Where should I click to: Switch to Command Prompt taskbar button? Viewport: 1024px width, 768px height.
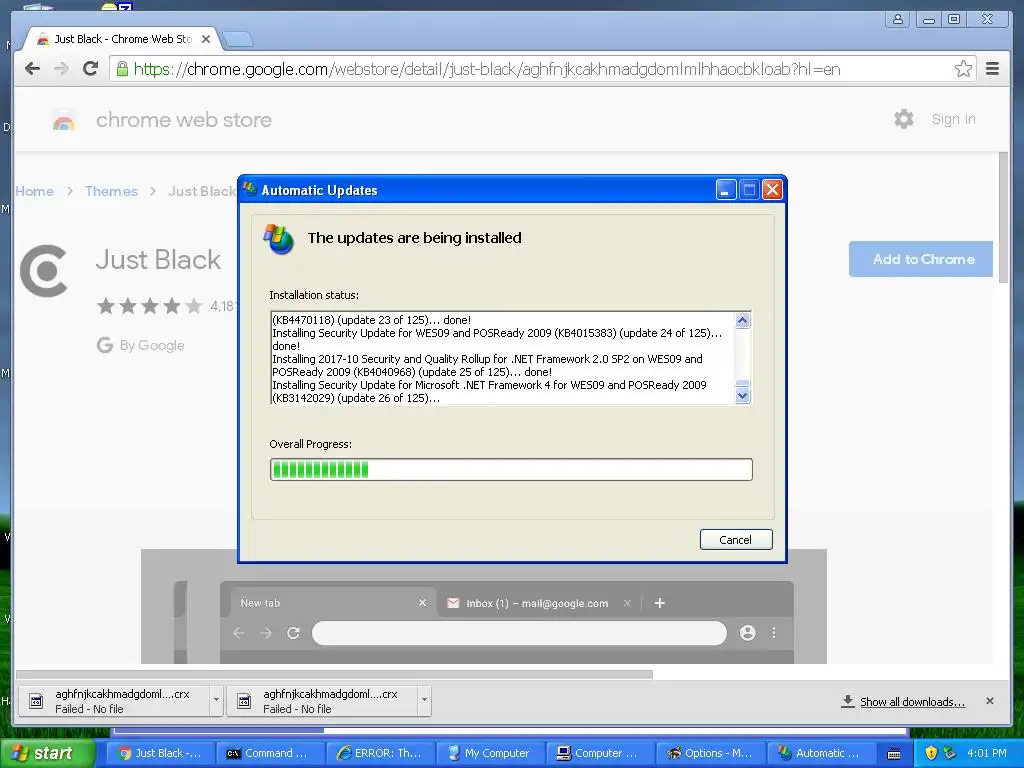pos(270,753)
